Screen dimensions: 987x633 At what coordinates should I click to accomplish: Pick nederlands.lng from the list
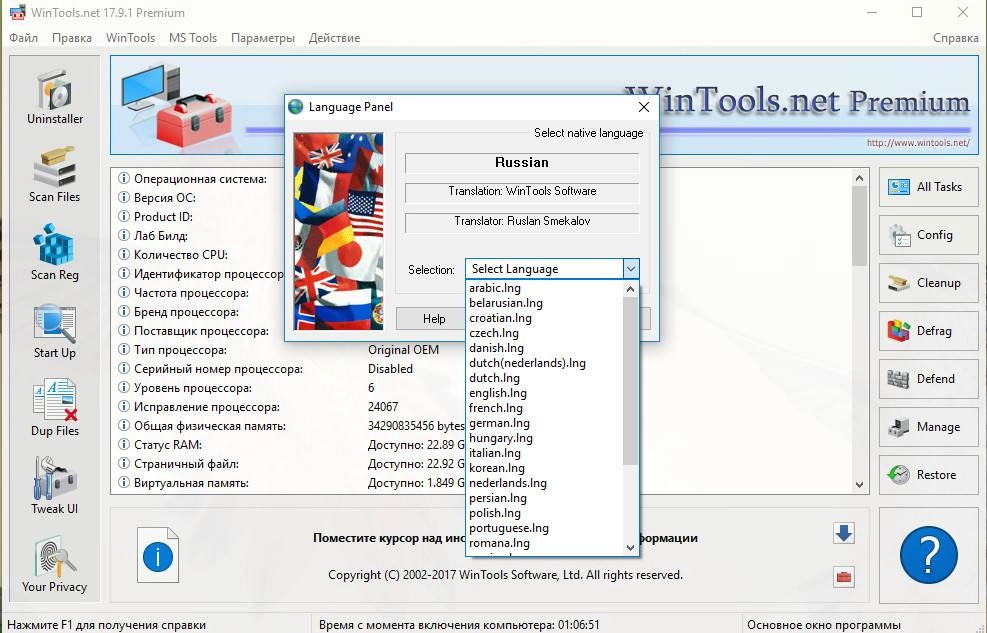click(544, 483)
